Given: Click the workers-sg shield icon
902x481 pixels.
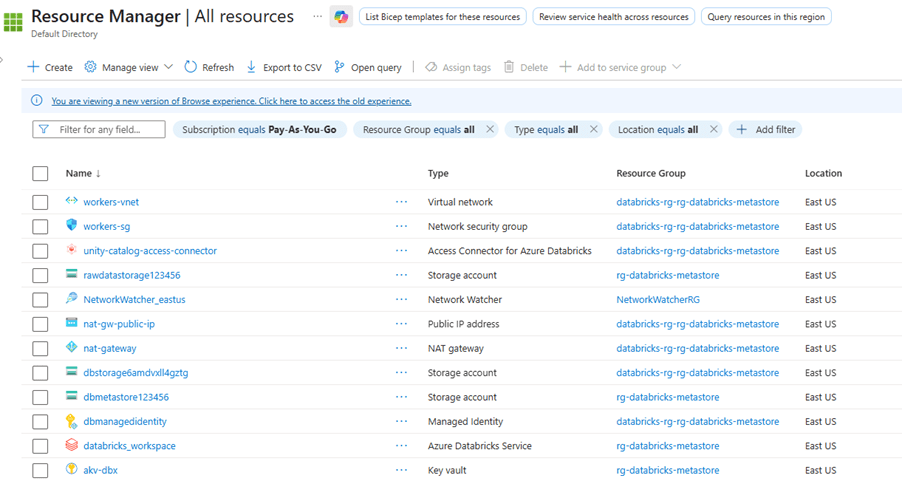Looking at the screenshot, I should tap(72, 226).
